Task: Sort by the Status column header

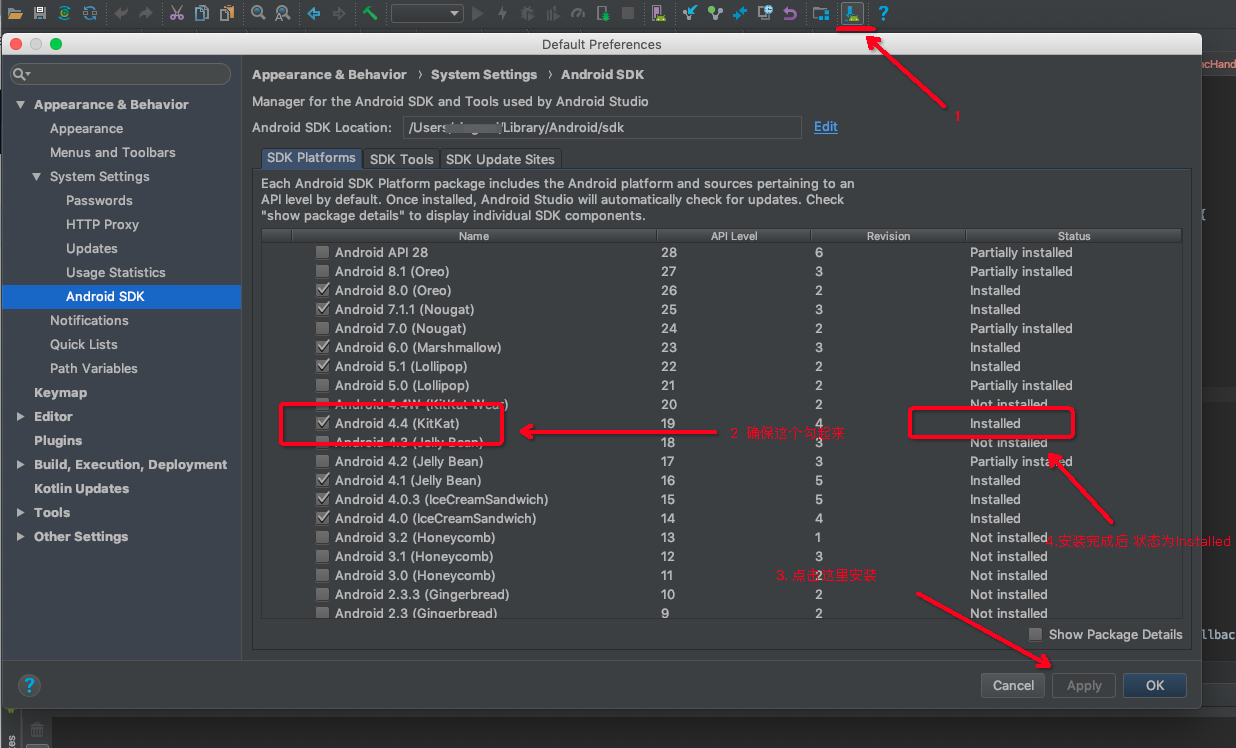Action: coord(1074,236)
